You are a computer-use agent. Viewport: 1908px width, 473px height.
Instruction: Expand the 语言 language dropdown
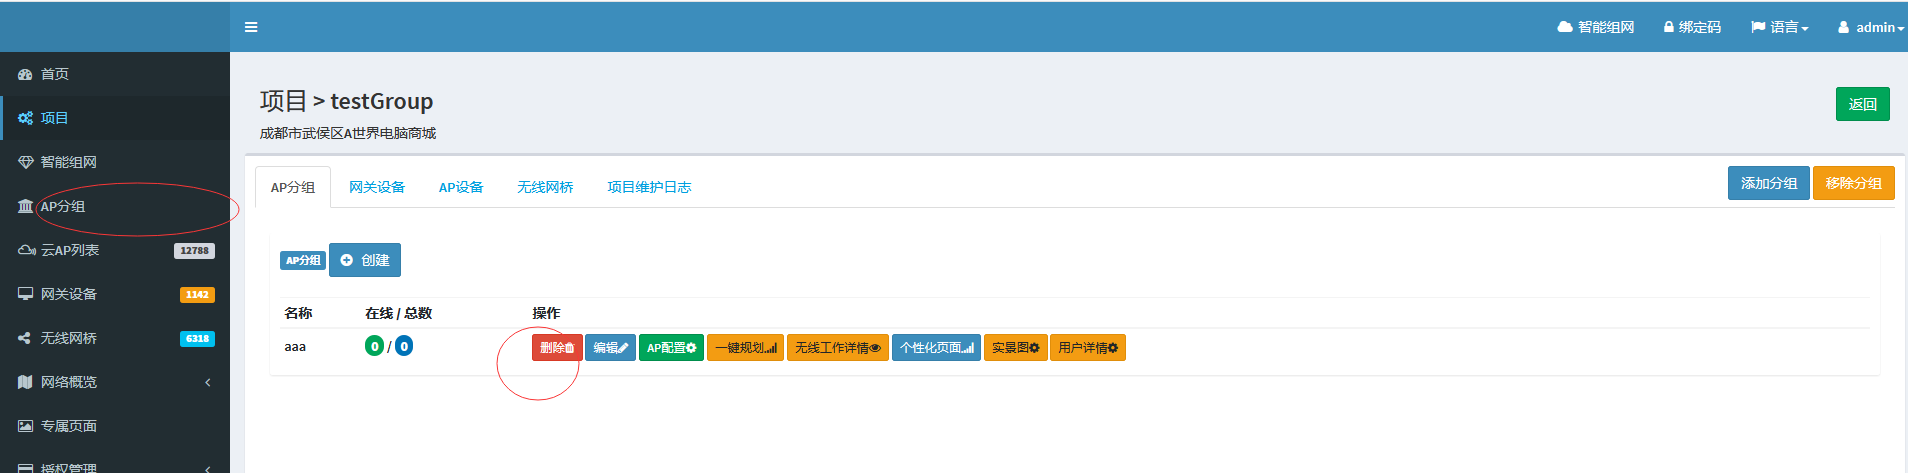pos(1780,27)
